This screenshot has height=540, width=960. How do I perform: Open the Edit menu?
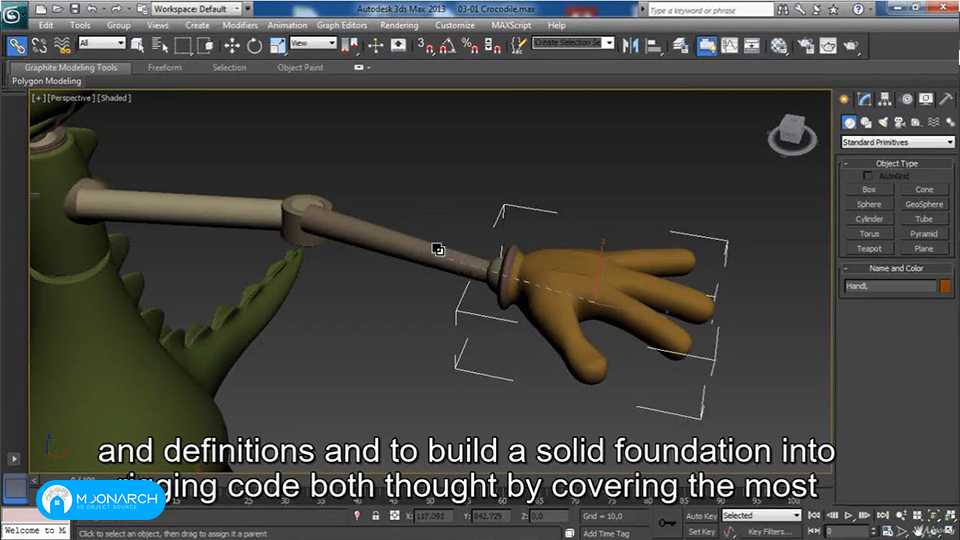click(46, 25)
